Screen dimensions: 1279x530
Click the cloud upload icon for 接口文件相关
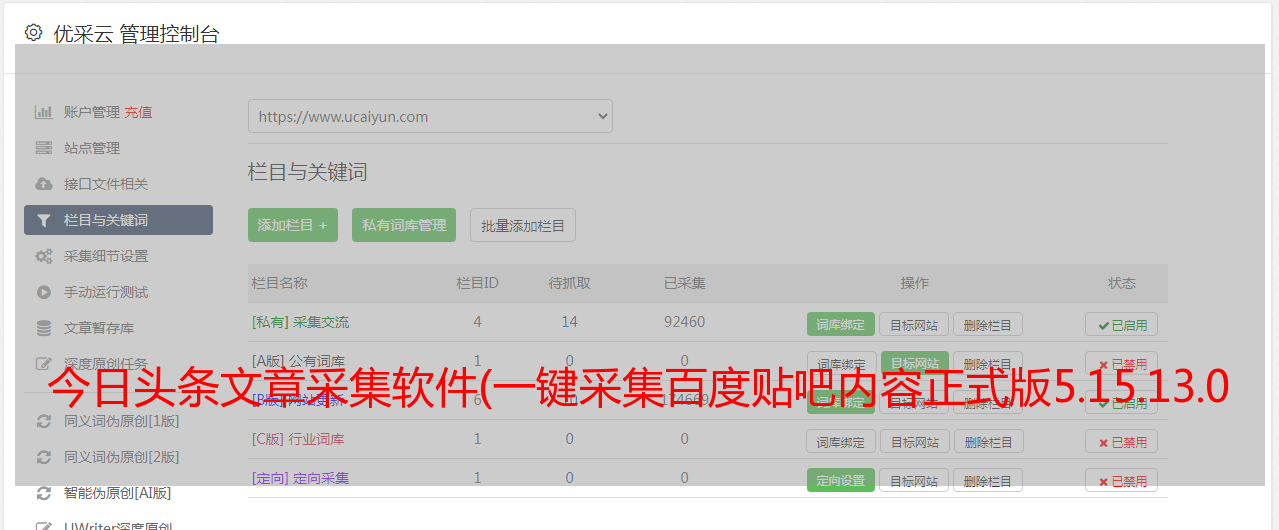pyautogui.click(x=43, y=184)
